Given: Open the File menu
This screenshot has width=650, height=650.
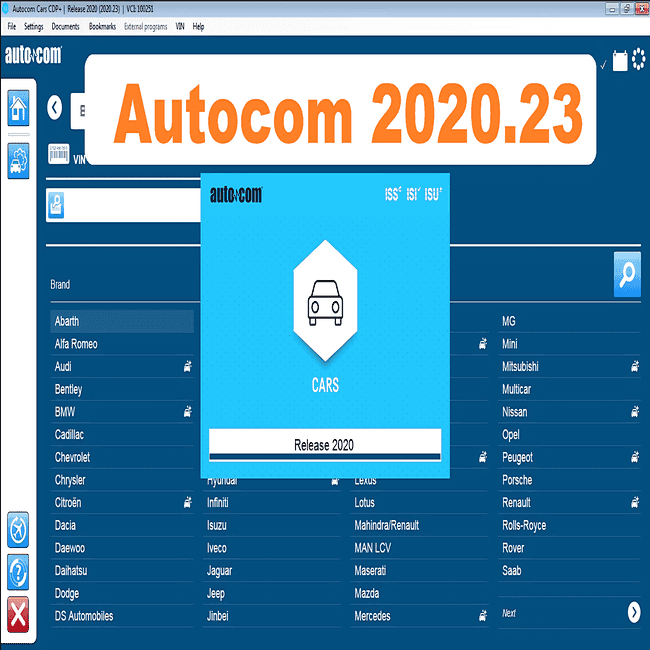Looking at the screenshot, I should [12, 27].
